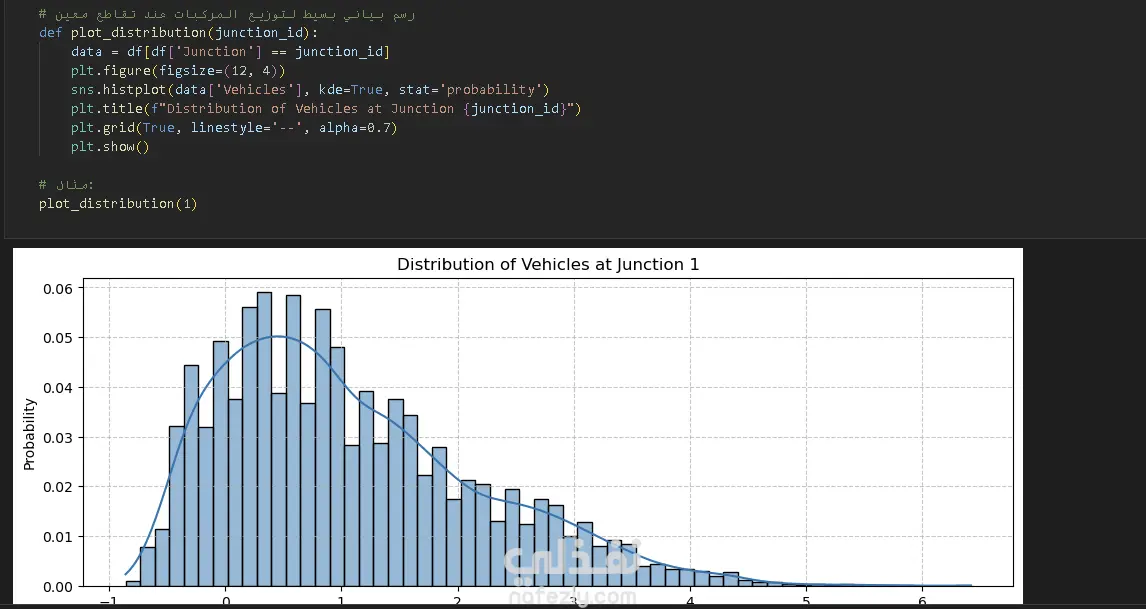
Task: Click the nafezly watermark logo on the chart
Action: point(571,577)
